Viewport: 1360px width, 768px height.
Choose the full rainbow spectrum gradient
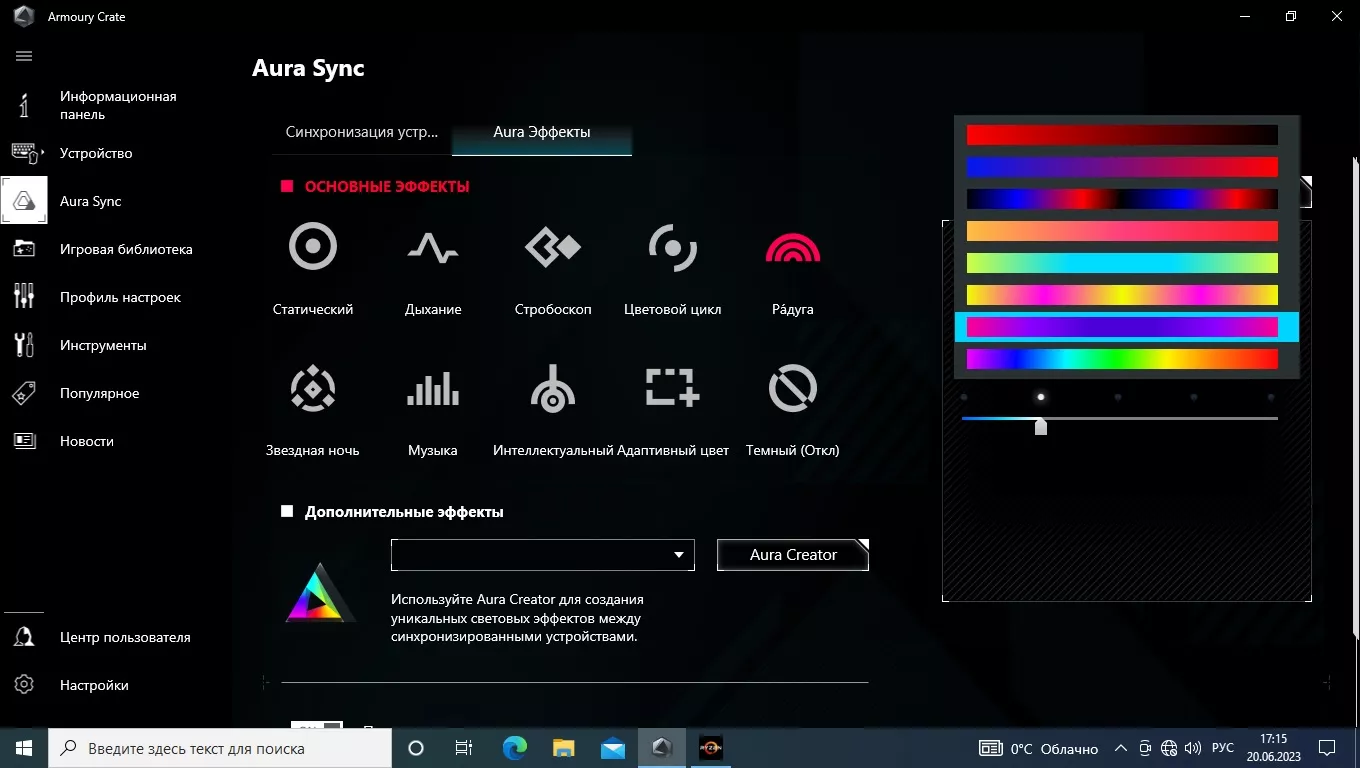pos(1122,359)
